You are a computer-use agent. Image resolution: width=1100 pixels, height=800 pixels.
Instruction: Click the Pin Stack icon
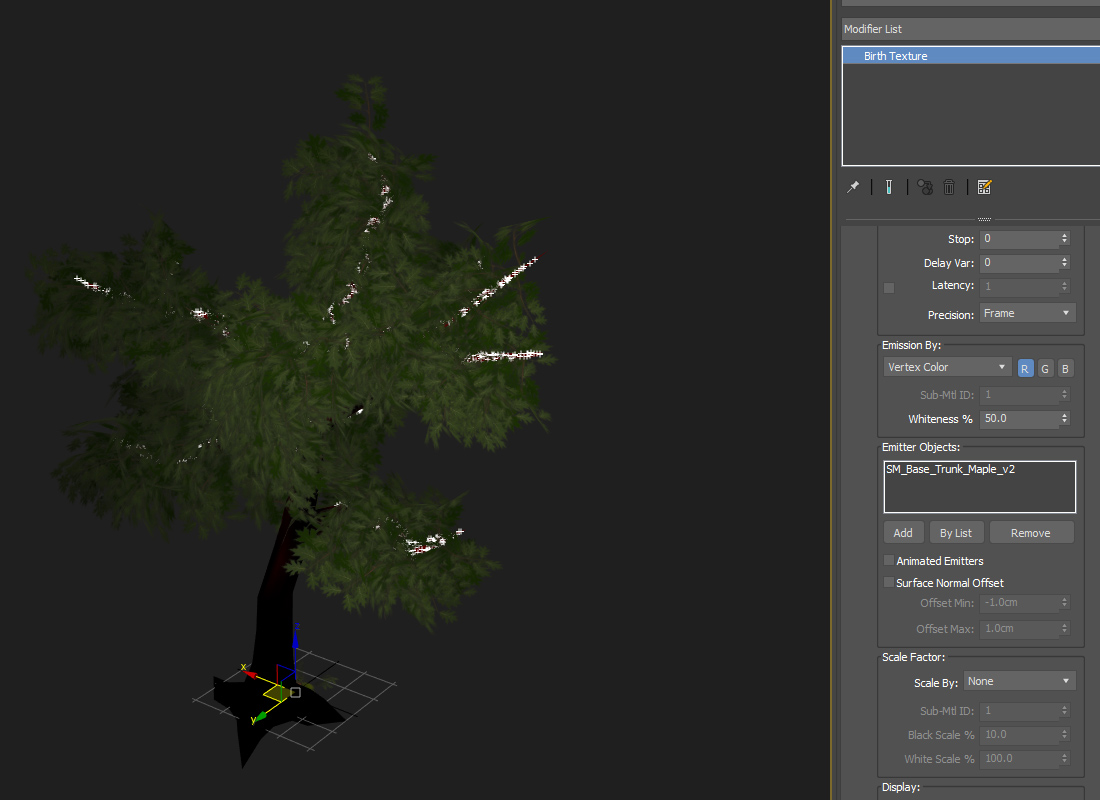(853, 187)
